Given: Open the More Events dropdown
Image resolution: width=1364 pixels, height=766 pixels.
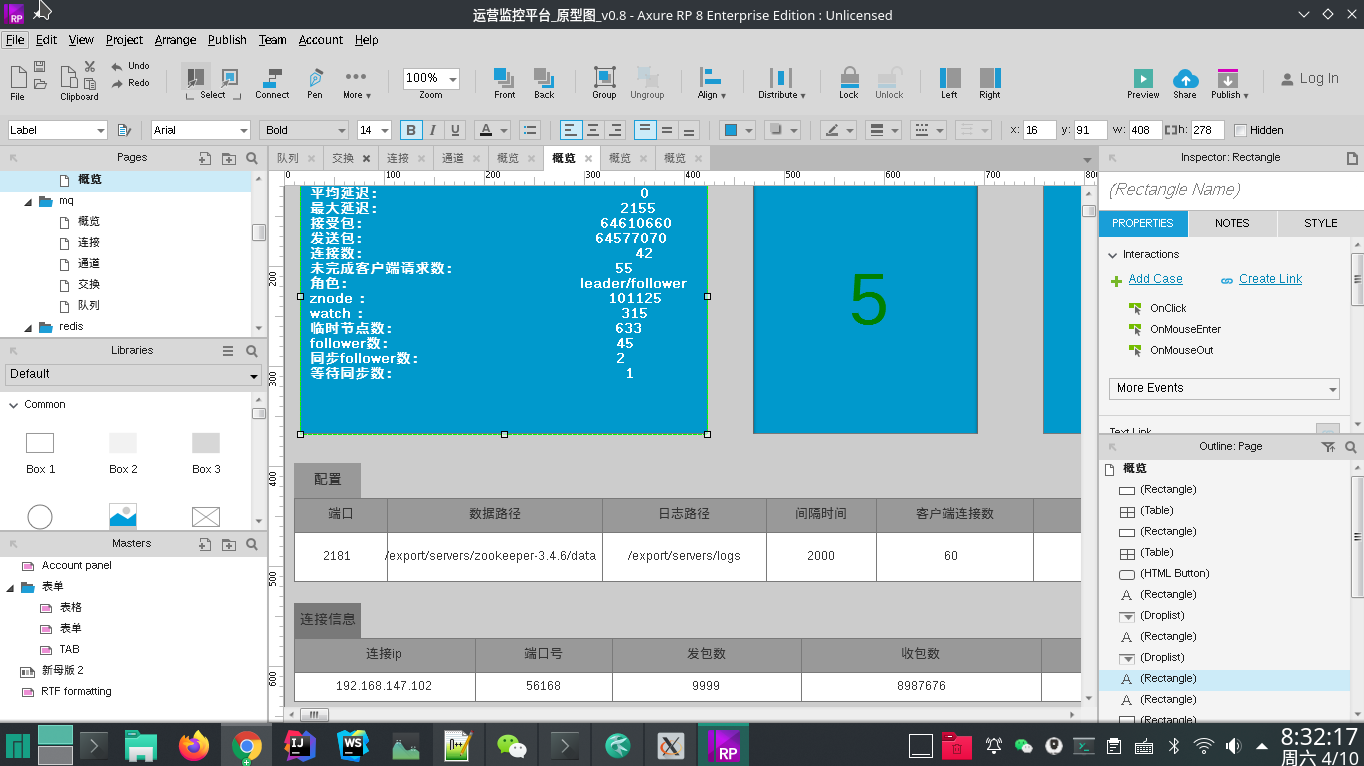Looking at the screenshot, I should [x=1223, y=388].
